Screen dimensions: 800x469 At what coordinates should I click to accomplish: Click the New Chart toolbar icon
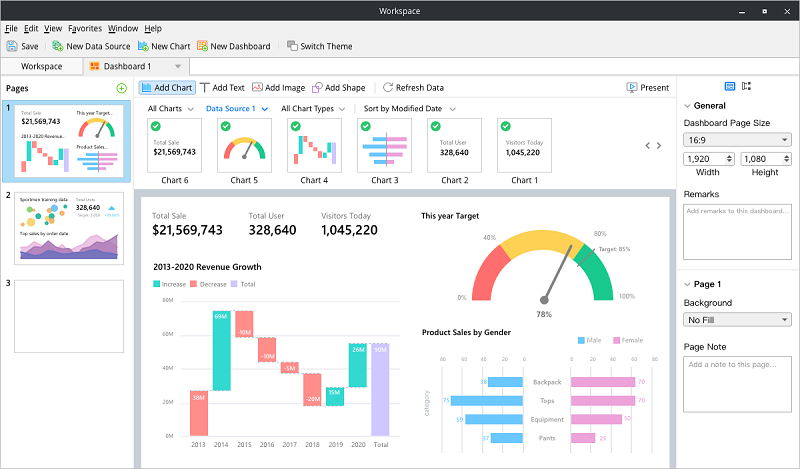(x=144, y=46)
